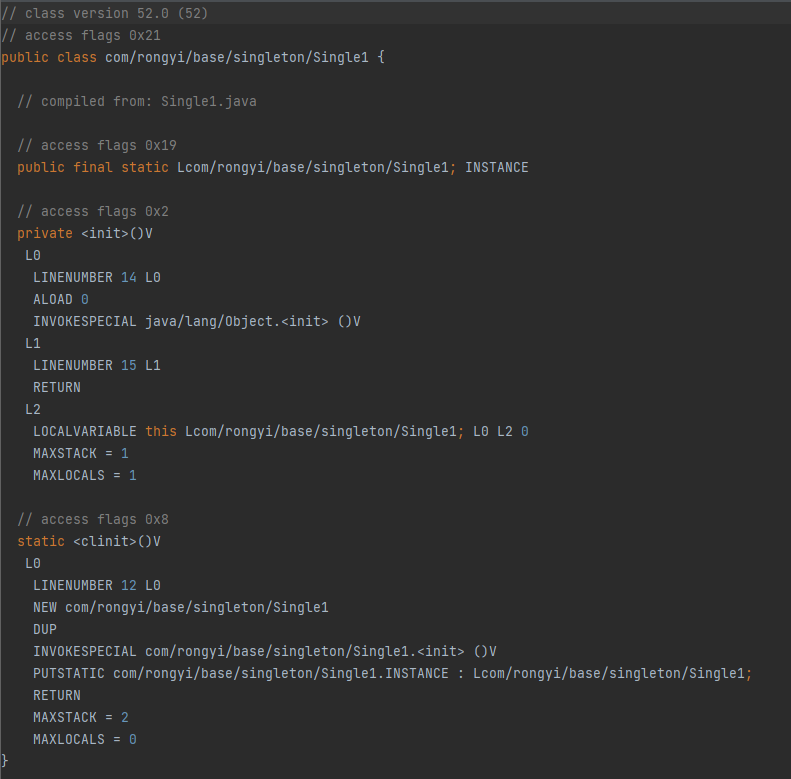Click the INVOKESPECIAL java/lang/Object.<init> line
Screen dimensions: 791x779
point(196,321)
